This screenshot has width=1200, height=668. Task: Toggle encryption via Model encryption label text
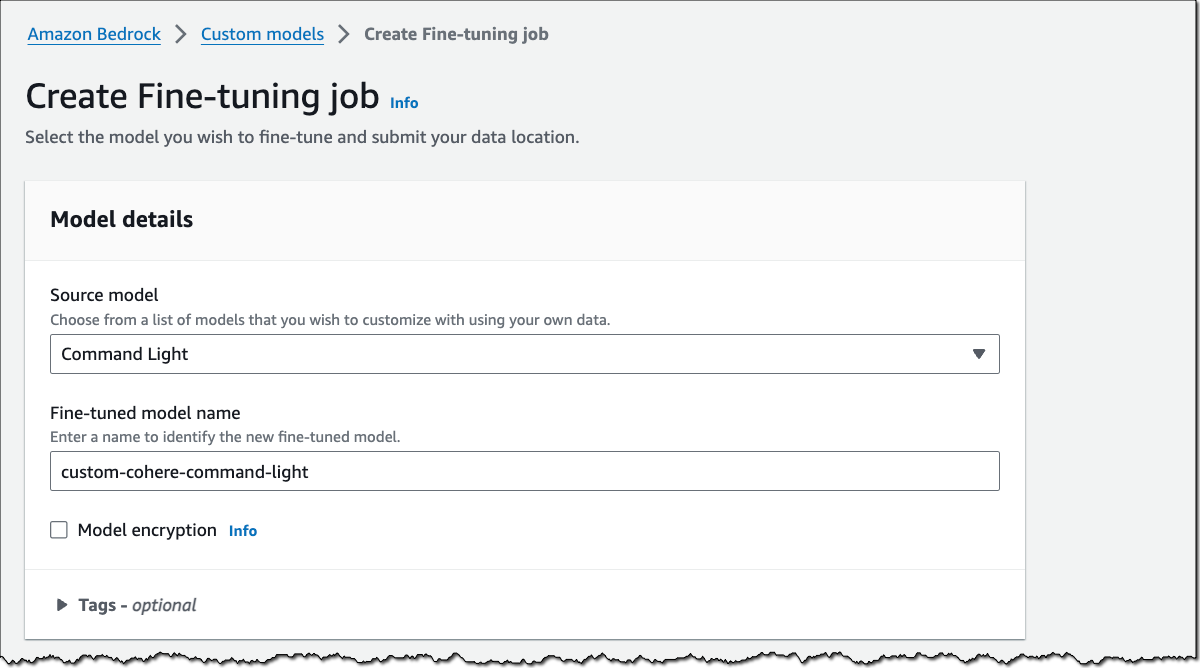click(147, 530)
